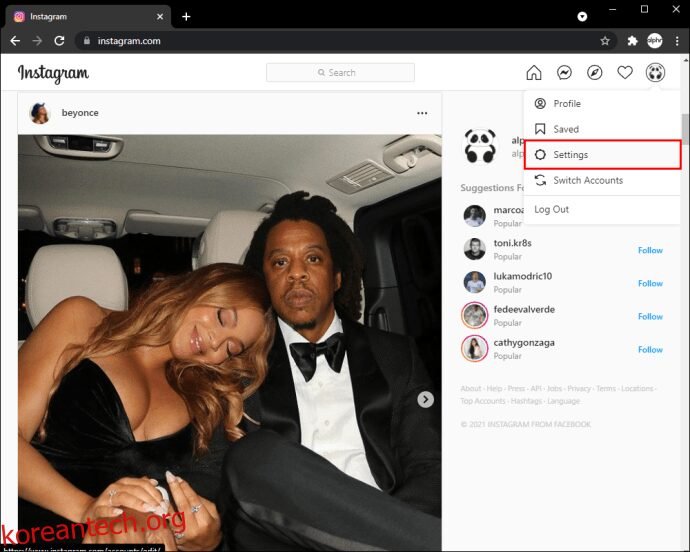Advance to next photo with carousel arrow
Viewport: 690px width, 552px height.
coord(426,399)
